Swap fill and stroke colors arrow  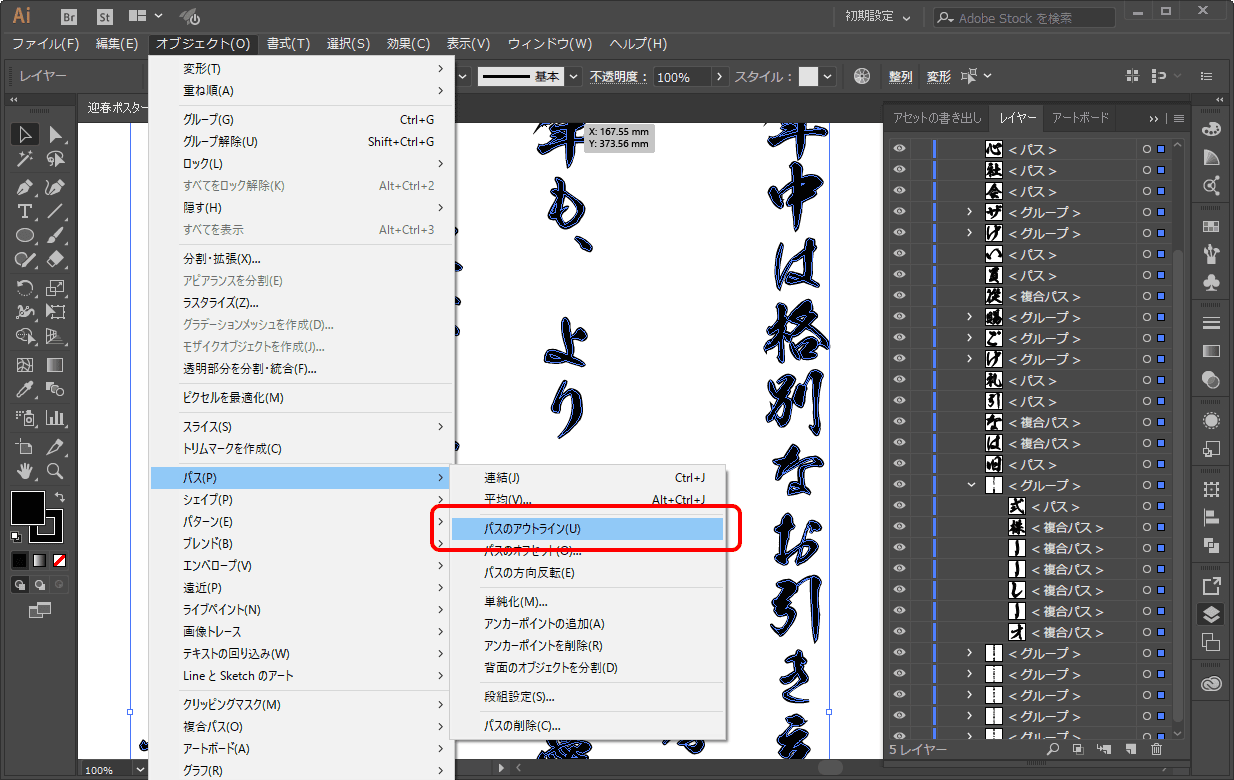(x=59, y=497)
